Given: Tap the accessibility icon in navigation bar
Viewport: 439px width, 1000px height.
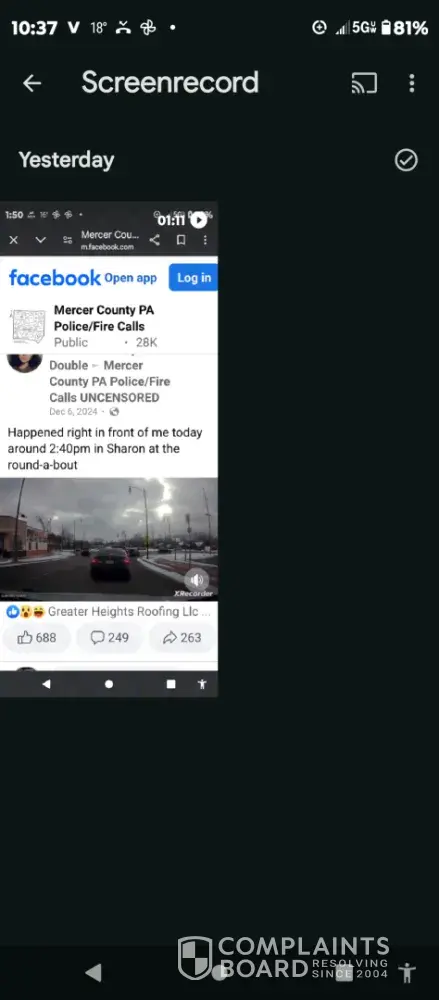Looking at the screenshot, I should click(406, 973).
